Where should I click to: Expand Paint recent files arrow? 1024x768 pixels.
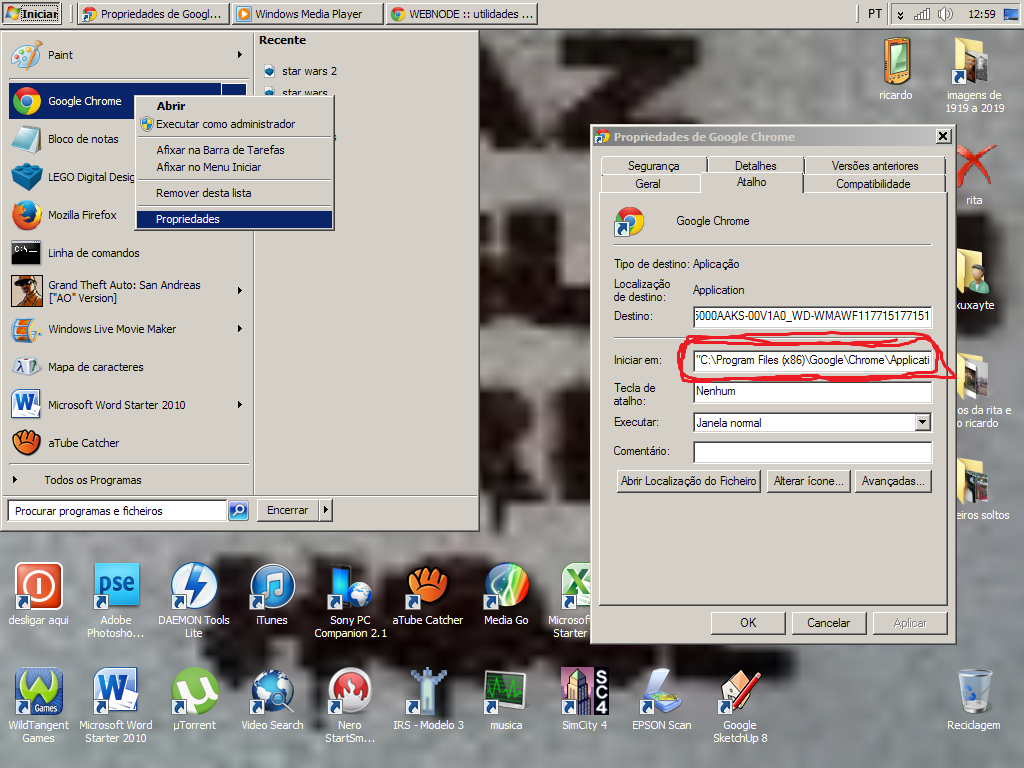pyautogui.click(x=240, y=56)
